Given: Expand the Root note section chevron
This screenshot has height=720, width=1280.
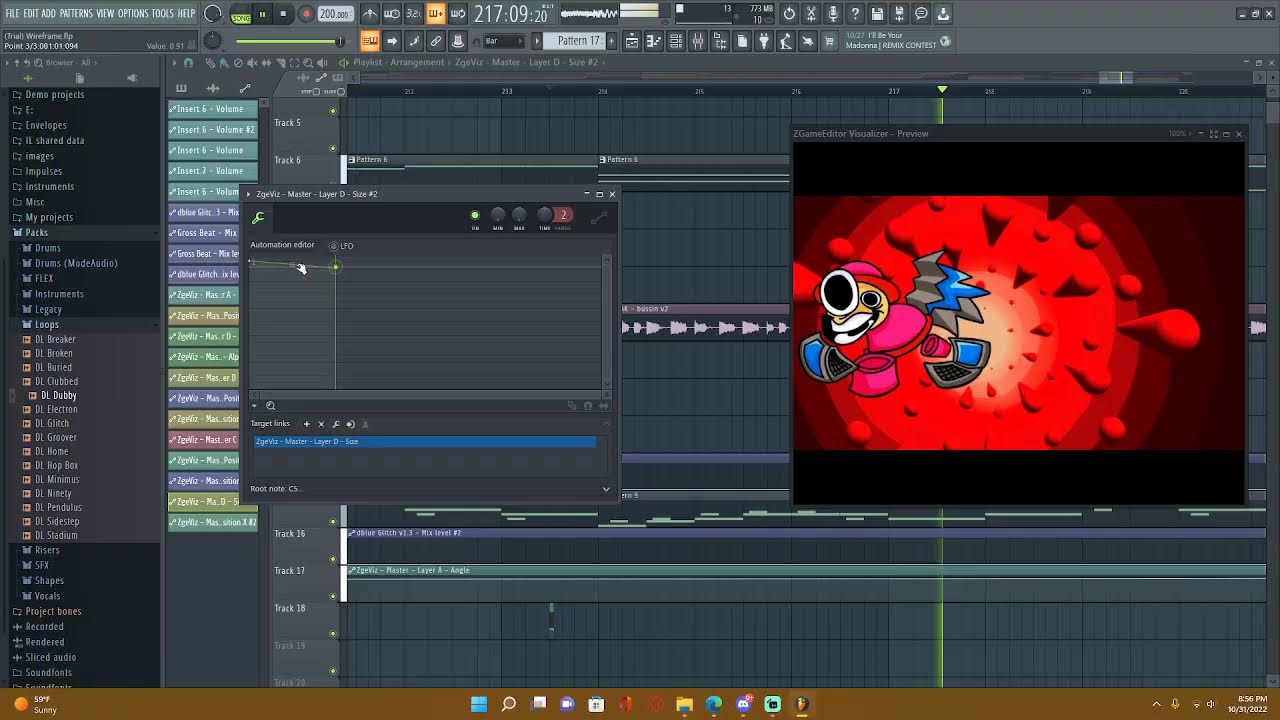Looking at the screenshot, I should click(605, 489).
